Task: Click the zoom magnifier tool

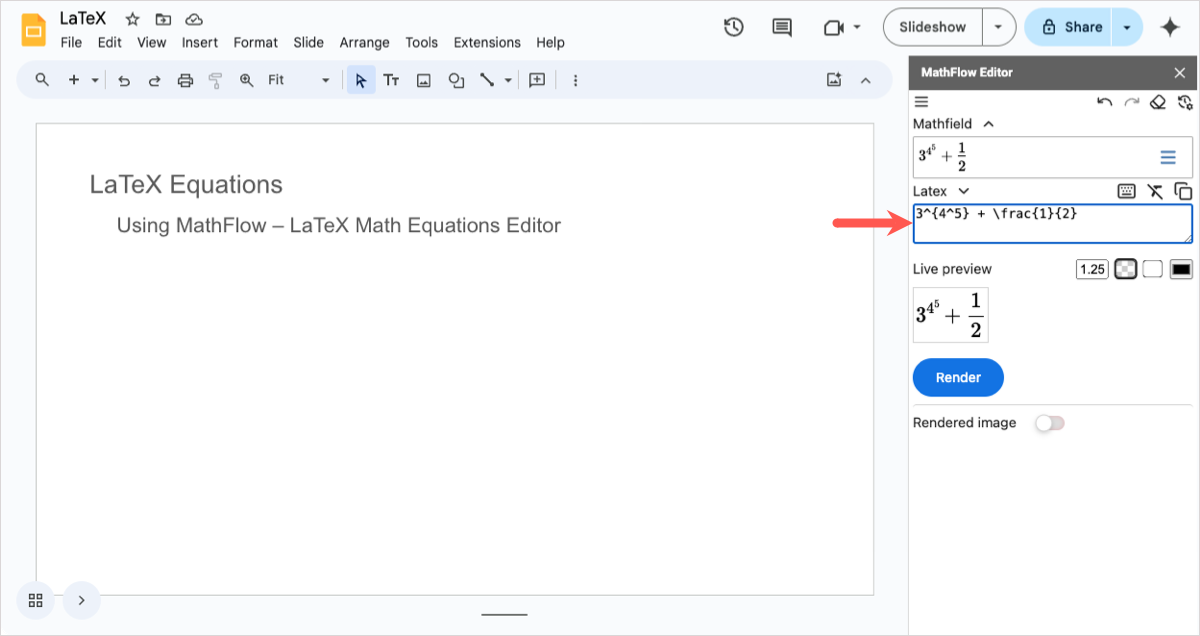Action: click(x=246, y=81)
